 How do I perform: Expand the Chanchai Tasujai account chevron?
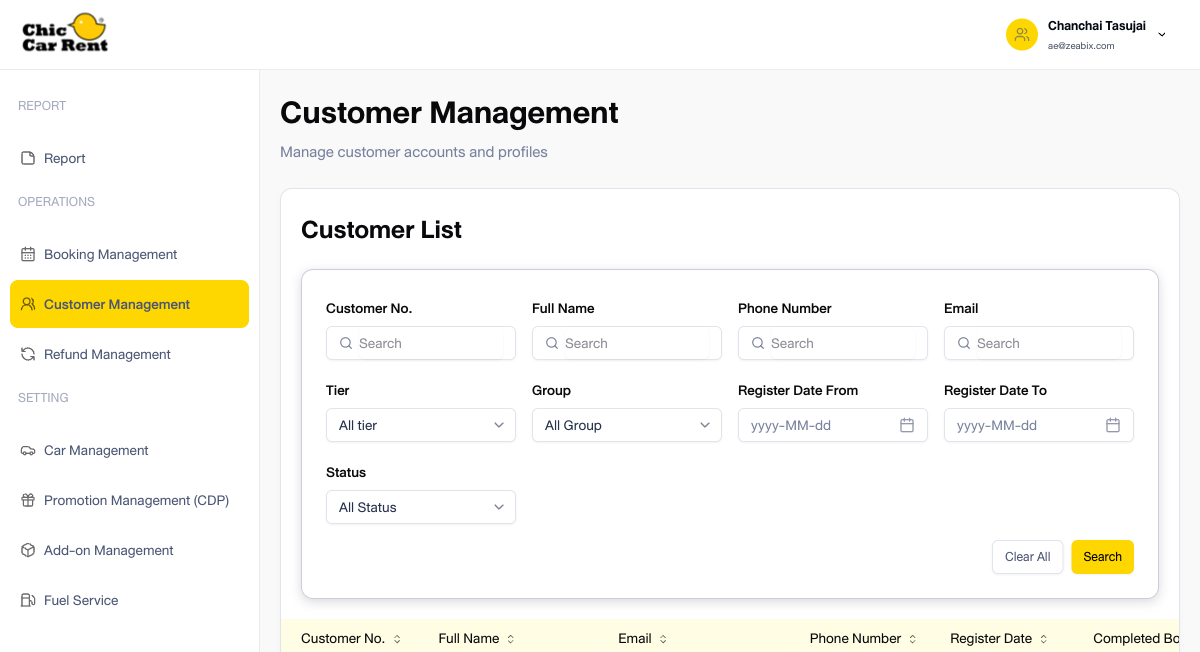click(x=1162, y=35)
